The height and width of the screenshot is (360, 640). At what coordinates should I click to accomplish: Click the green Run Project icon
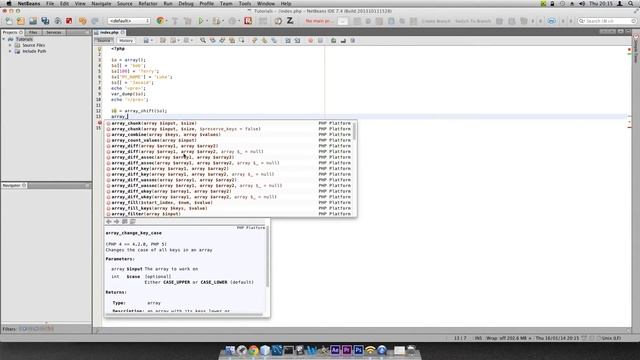201,21
